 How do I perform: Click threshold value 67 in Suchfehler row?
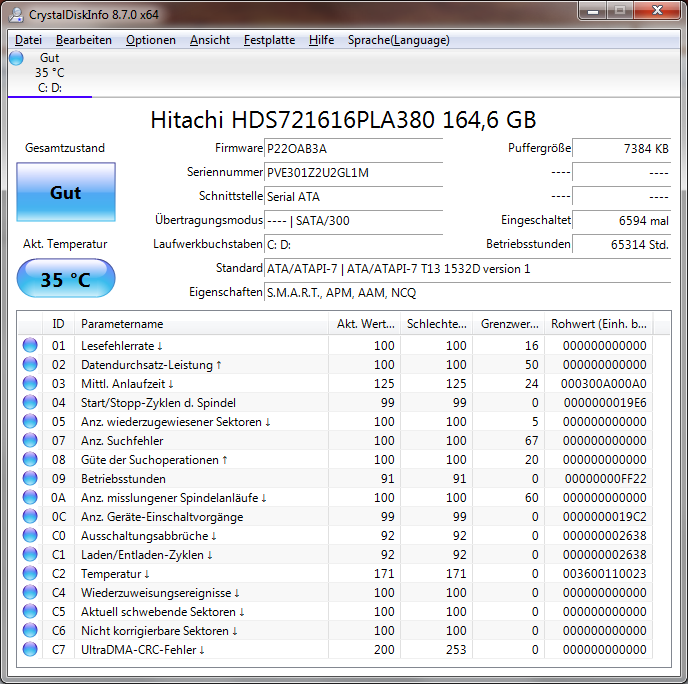(x=531, y=440)
